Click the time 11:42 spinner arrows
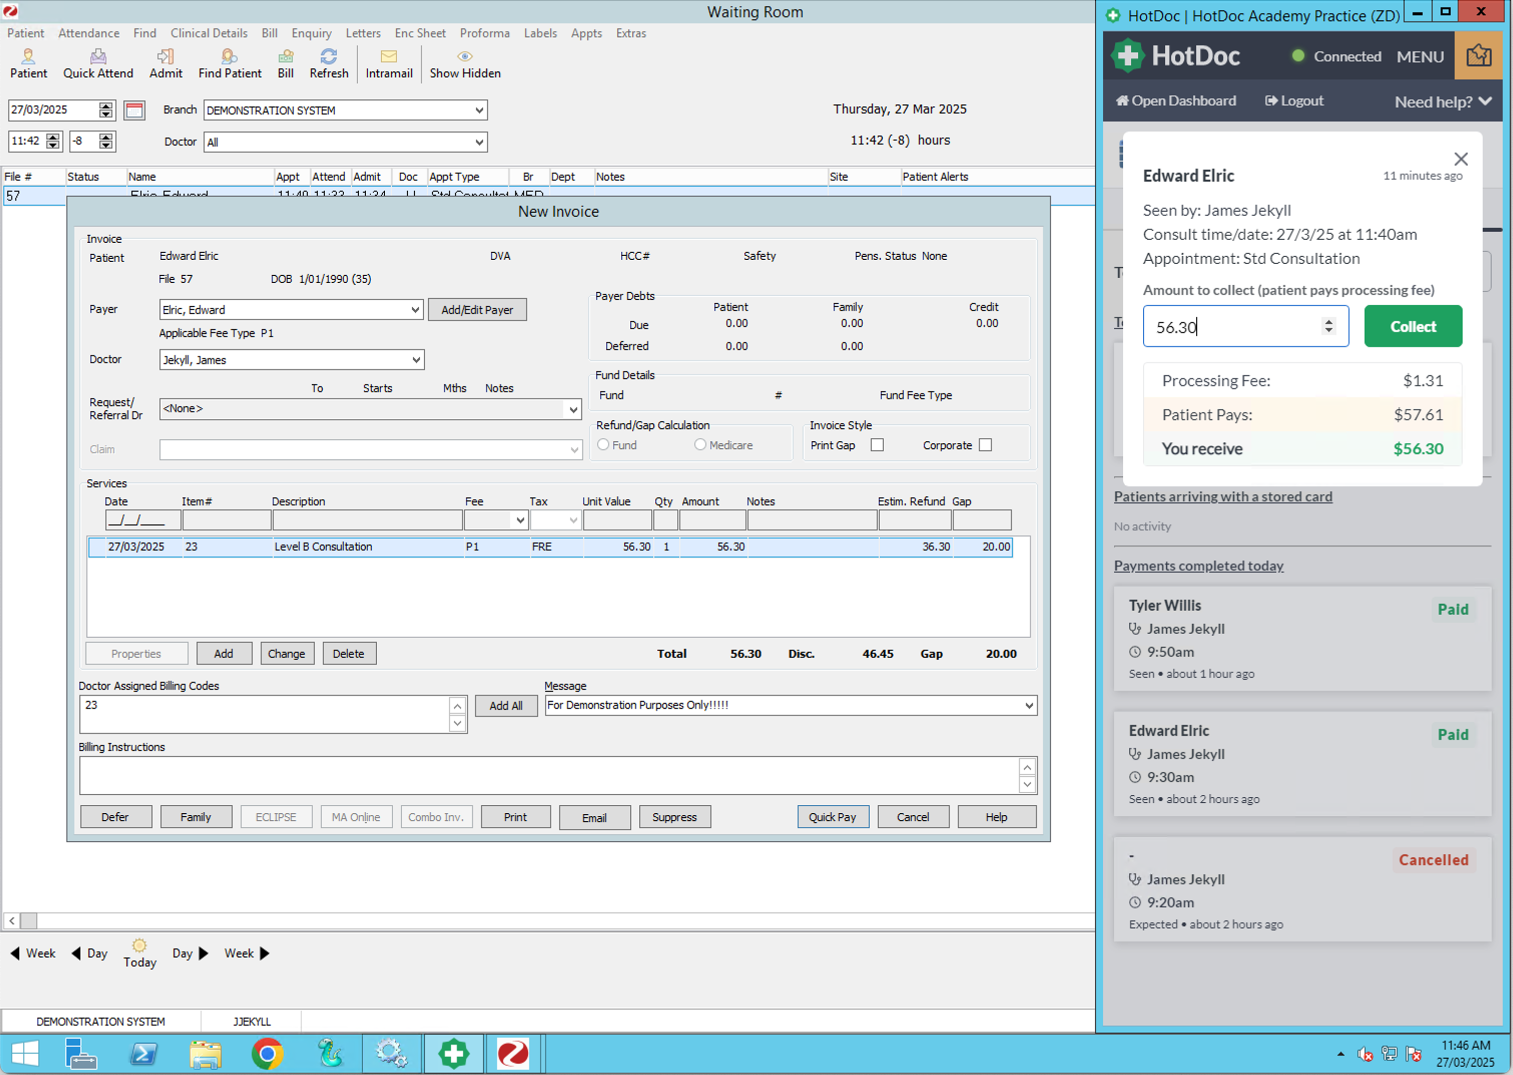Screen dimensions: 1513x1075 (53, 142)
